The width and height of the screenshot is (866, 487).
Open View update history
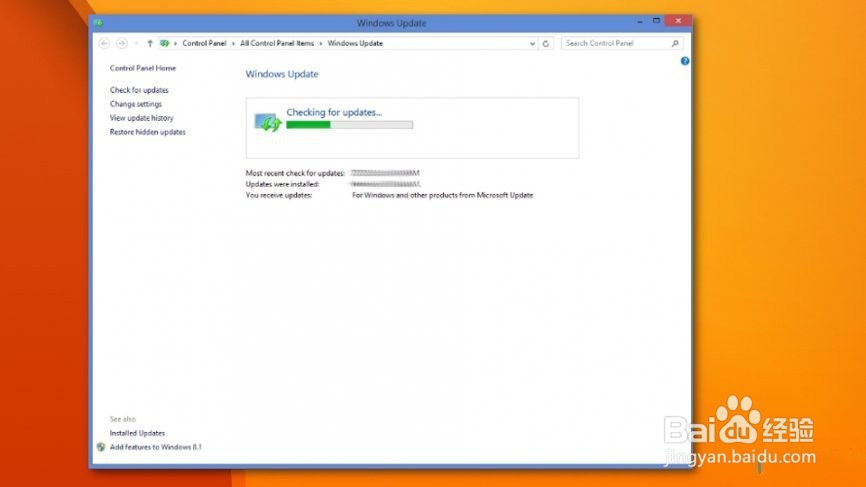pos(141,118)
